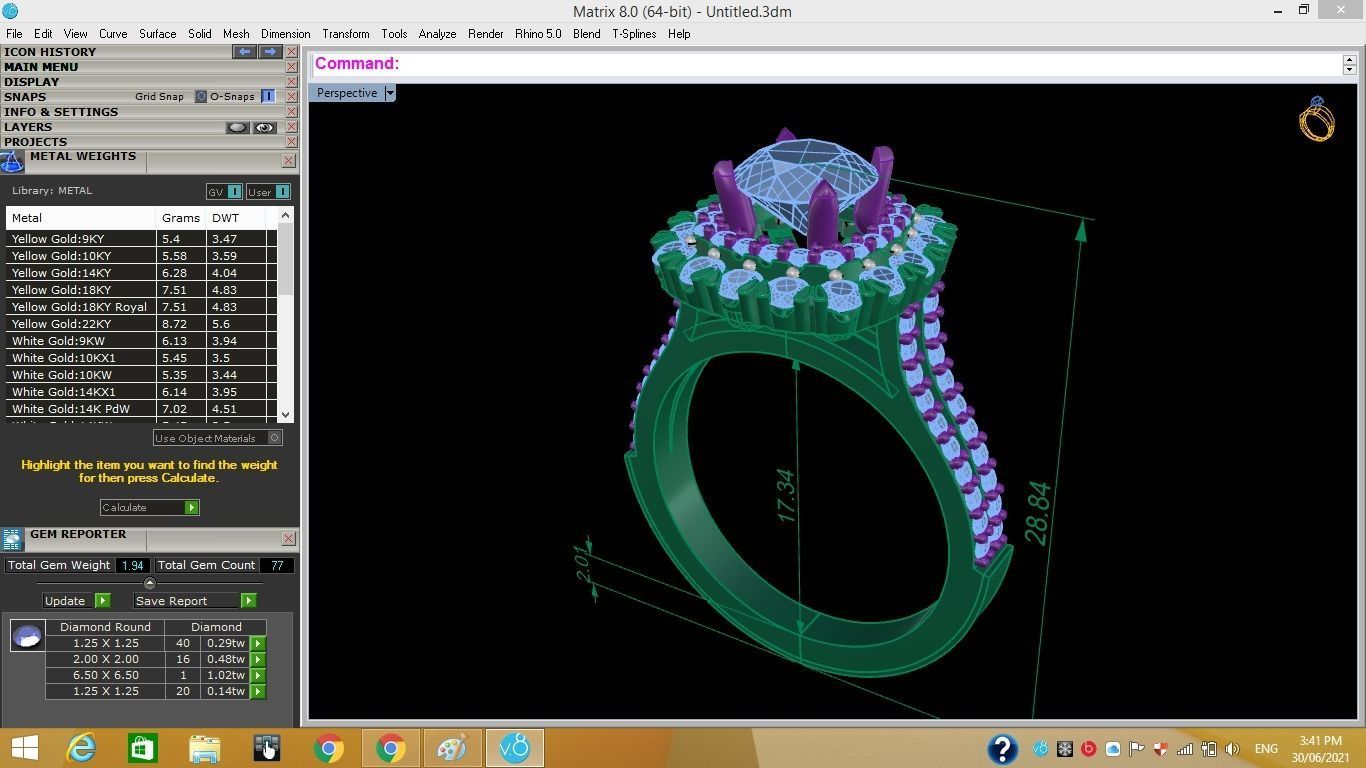Open Windows Start button
1366x768 pixels.
click(x=24, y=748)
